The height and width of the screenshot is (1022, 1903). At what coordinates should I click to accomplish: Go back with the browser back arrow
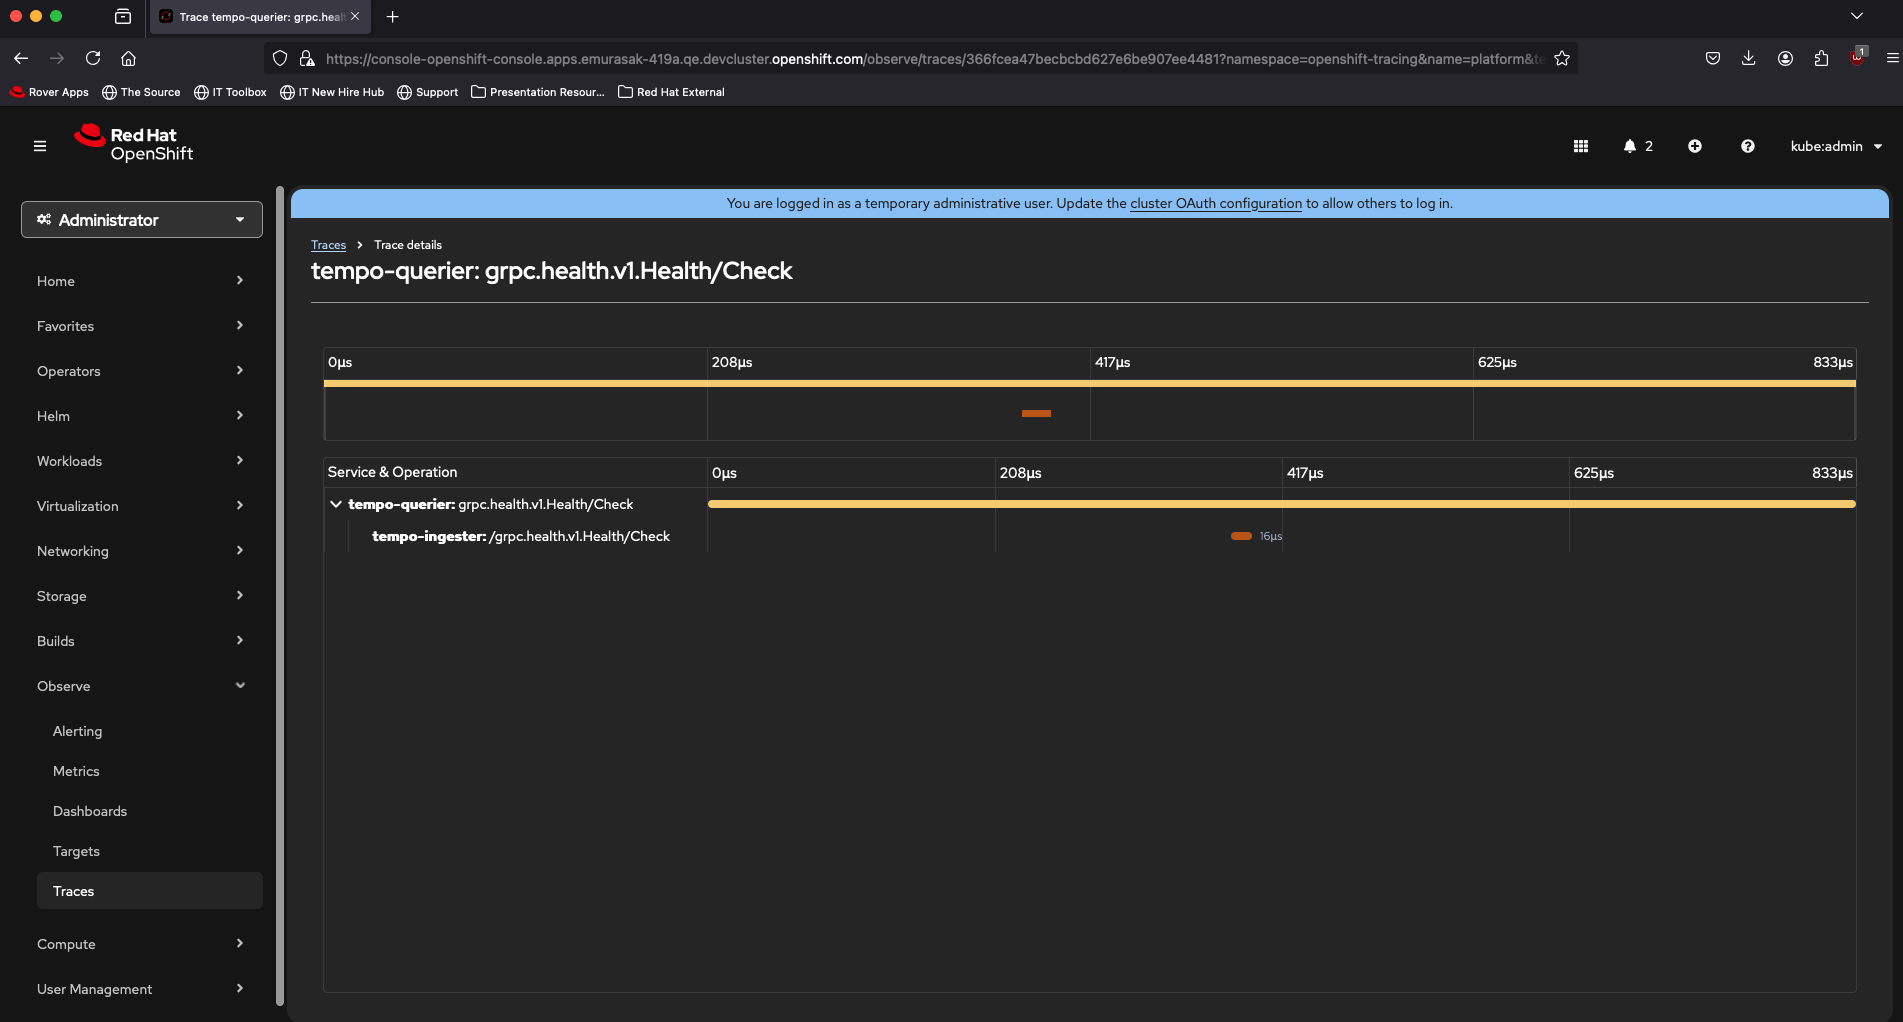tap(21, 58)
